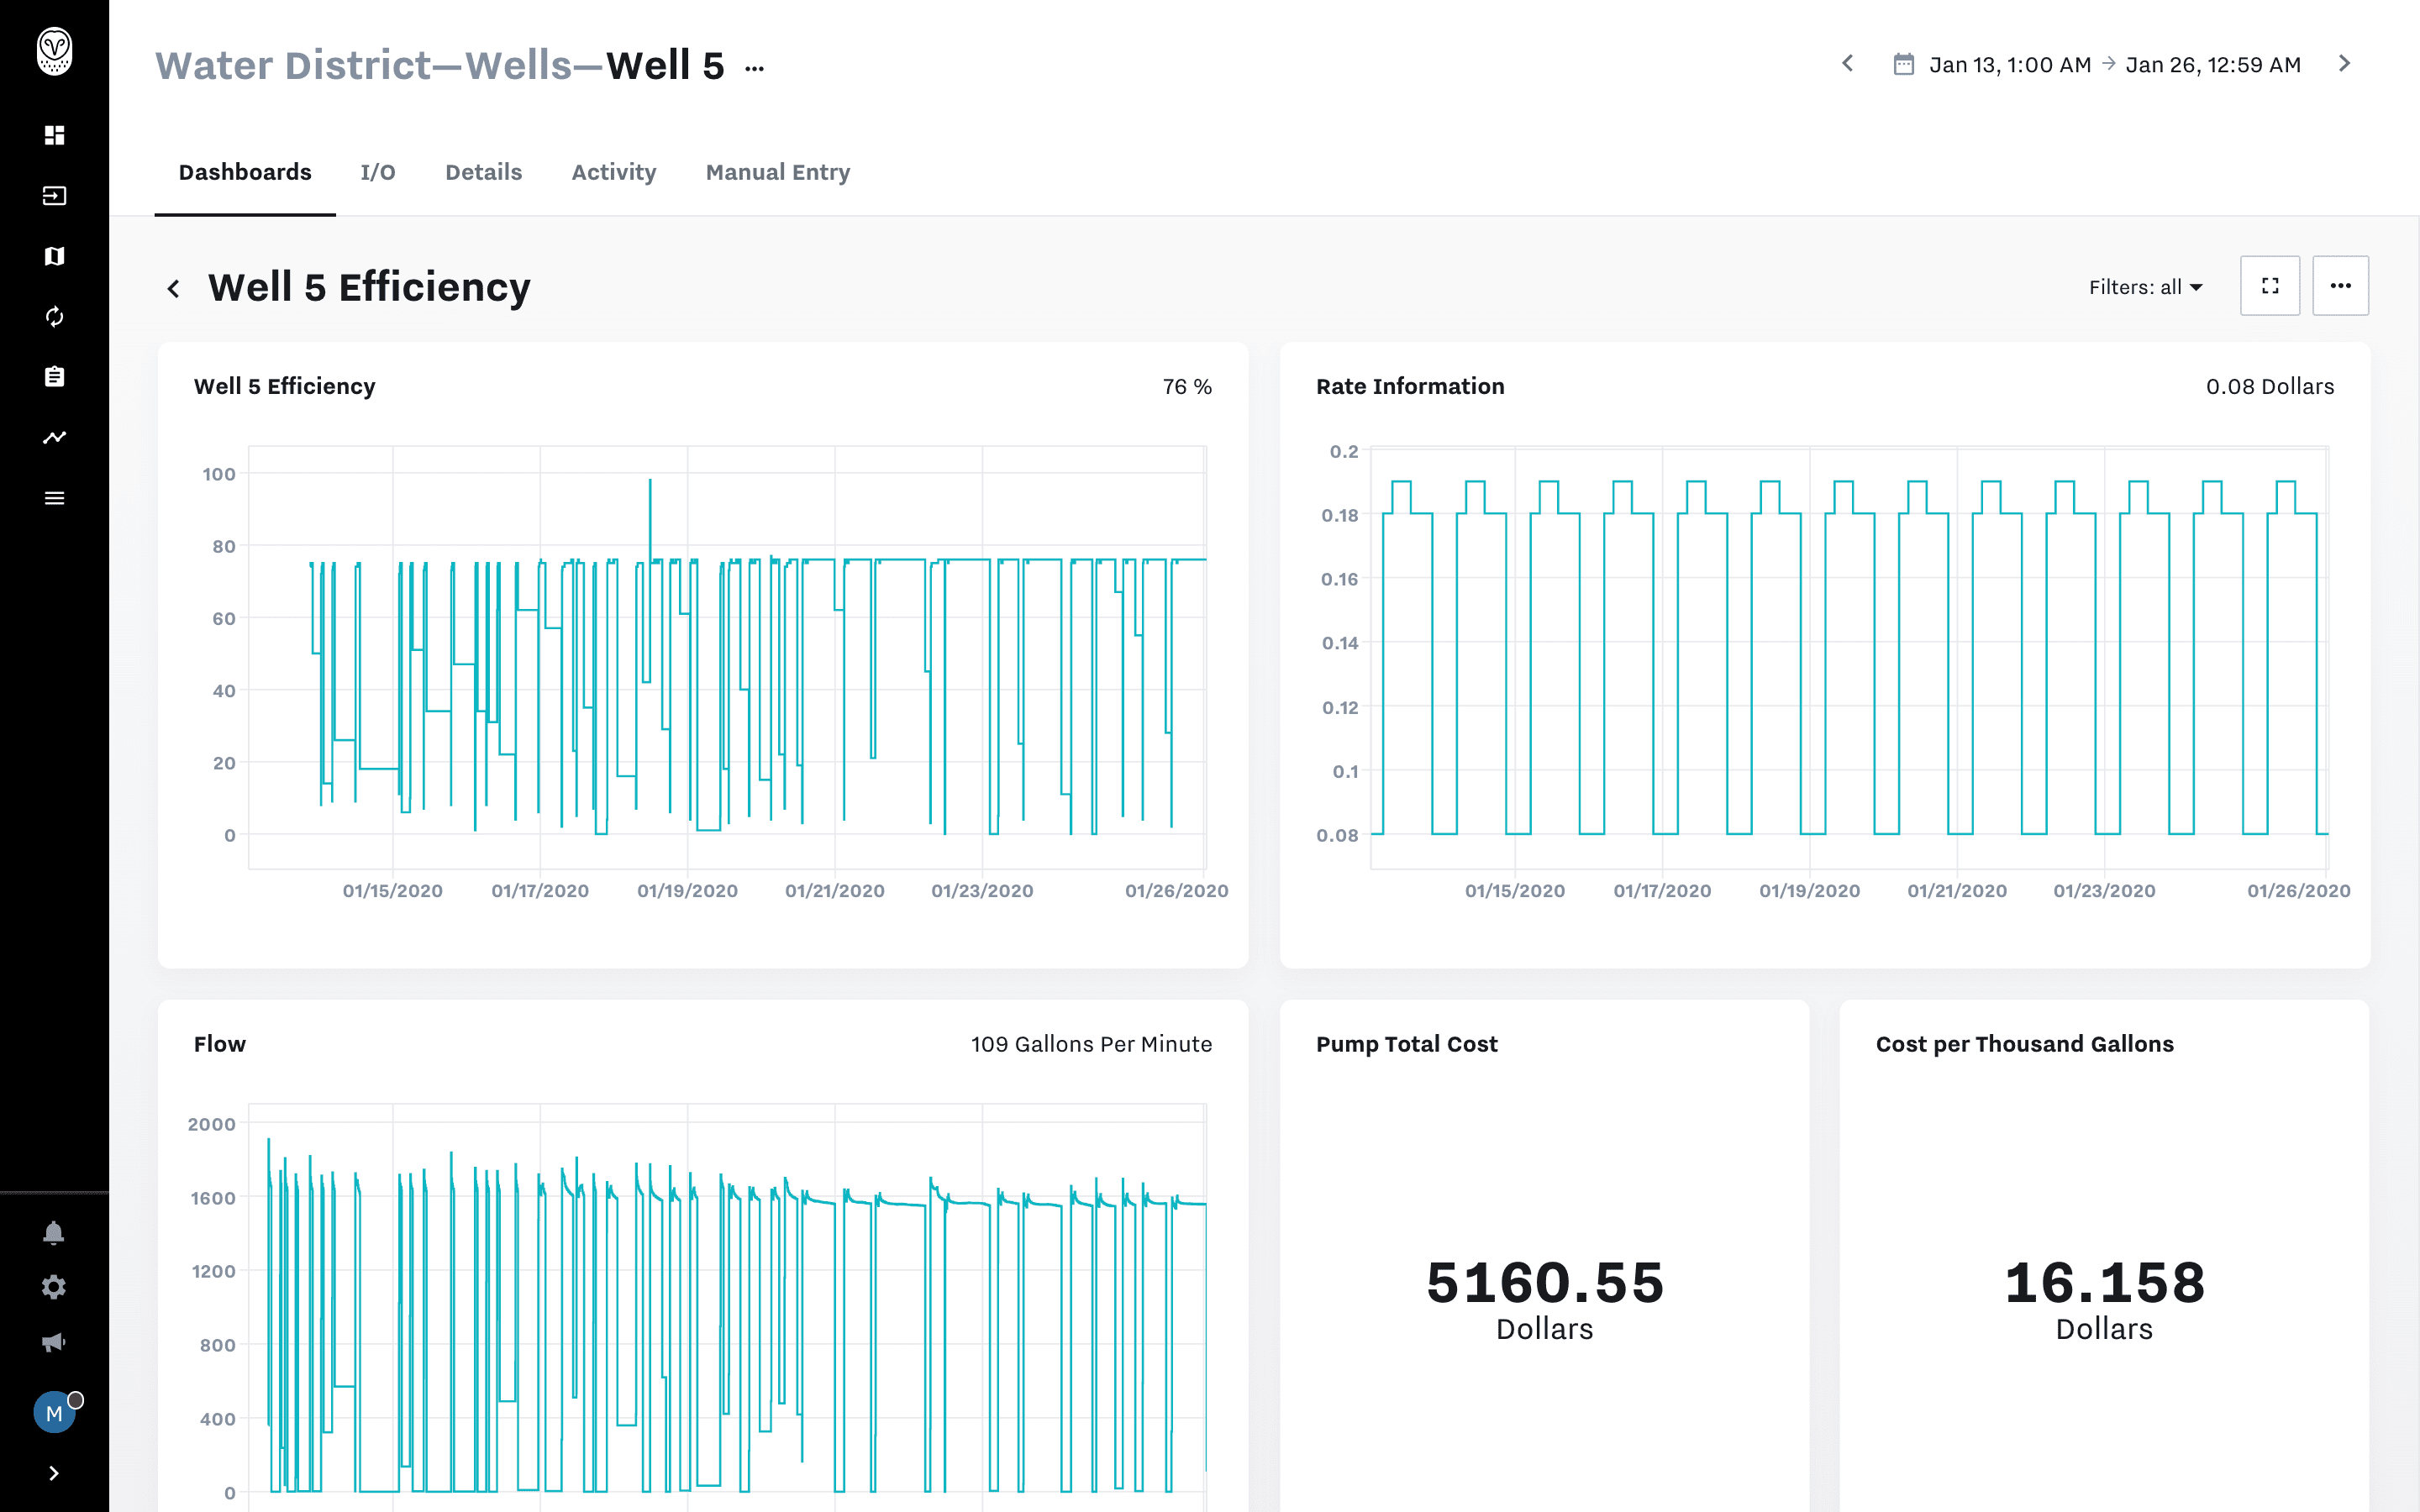
Task: Click the Pump Total Cost title
Action: 1407,1044
